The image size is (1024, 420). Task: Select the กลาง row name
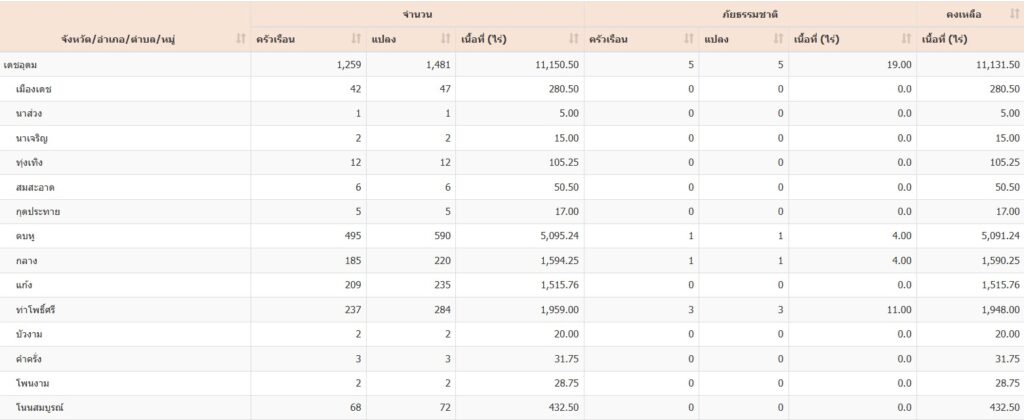tap(27, 260)
